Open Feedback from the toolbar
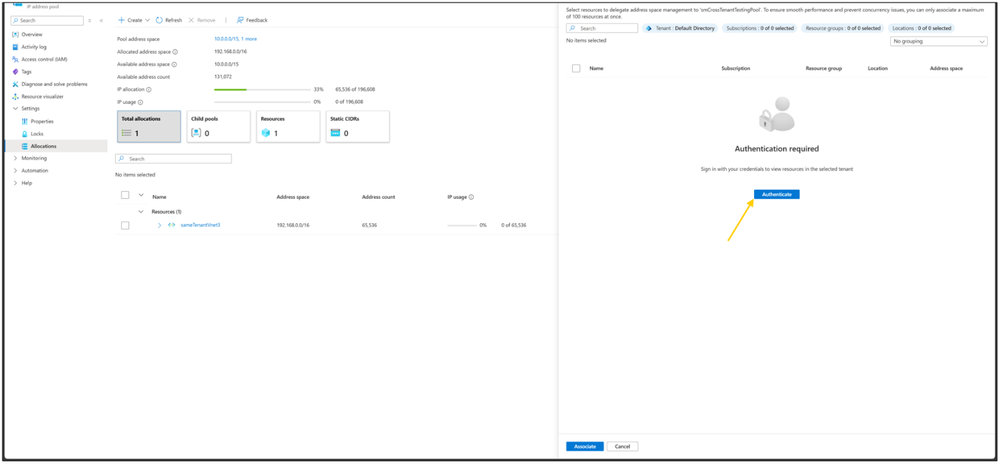 (252, 20)
